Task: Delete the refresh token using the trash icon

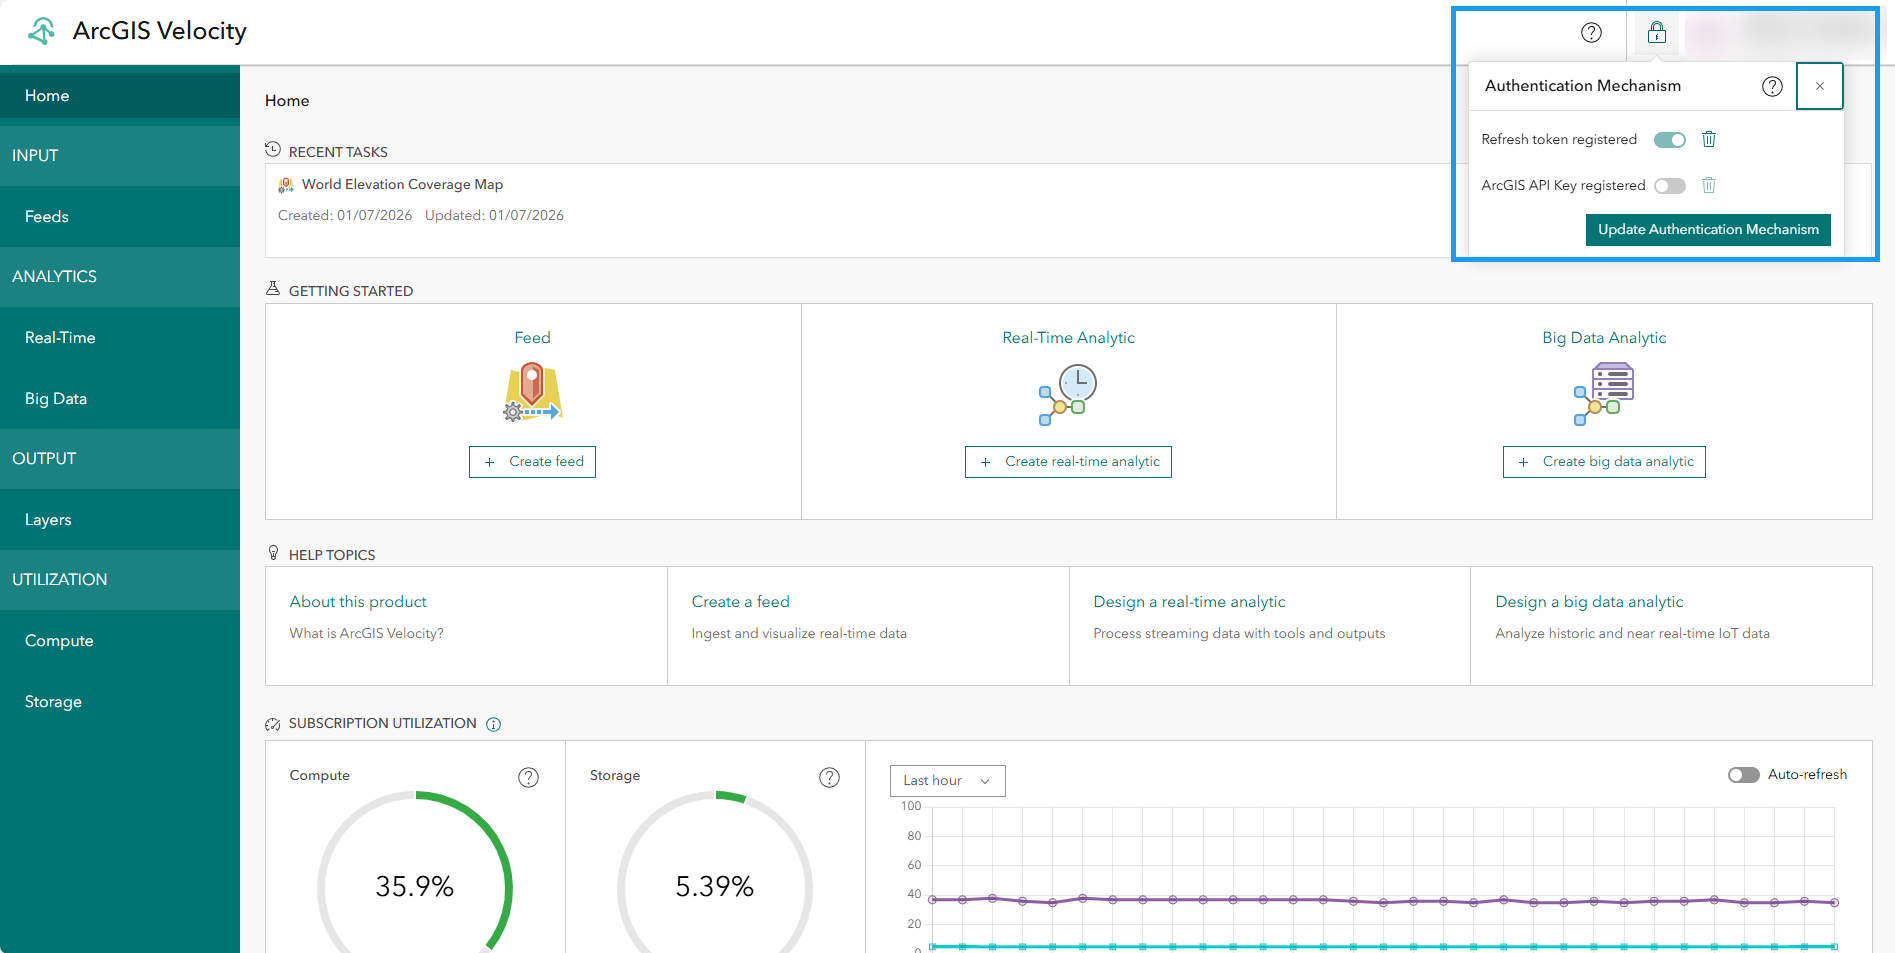Action: click(x=1709, y=139)
